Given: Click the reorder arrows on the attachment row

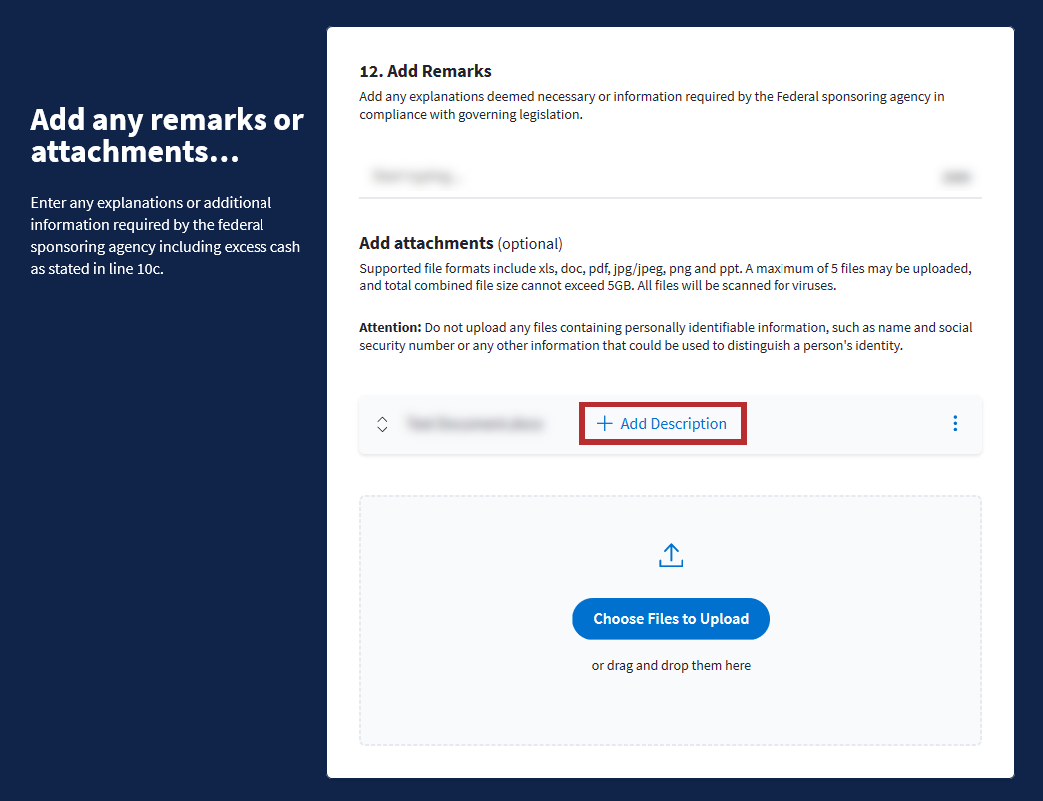Looking at the screenshot, I should pos(382,424).
